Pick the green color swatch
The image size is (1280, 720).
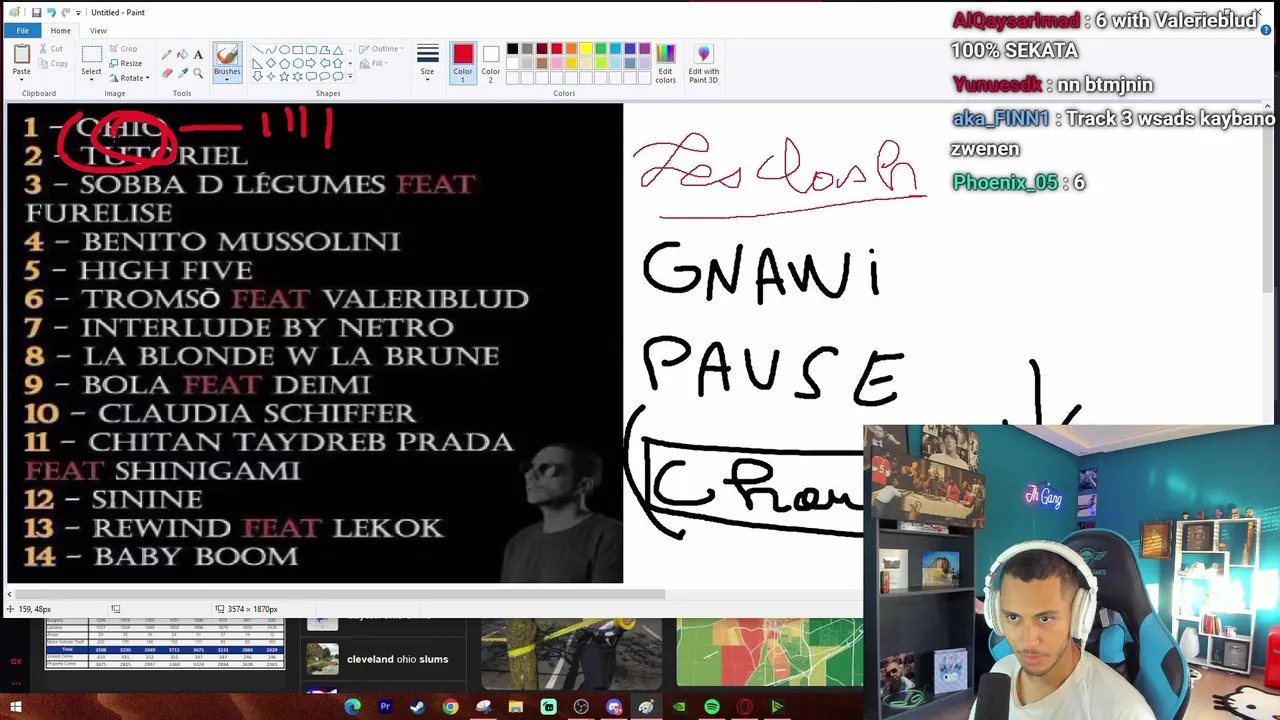[x=601, y=49]
